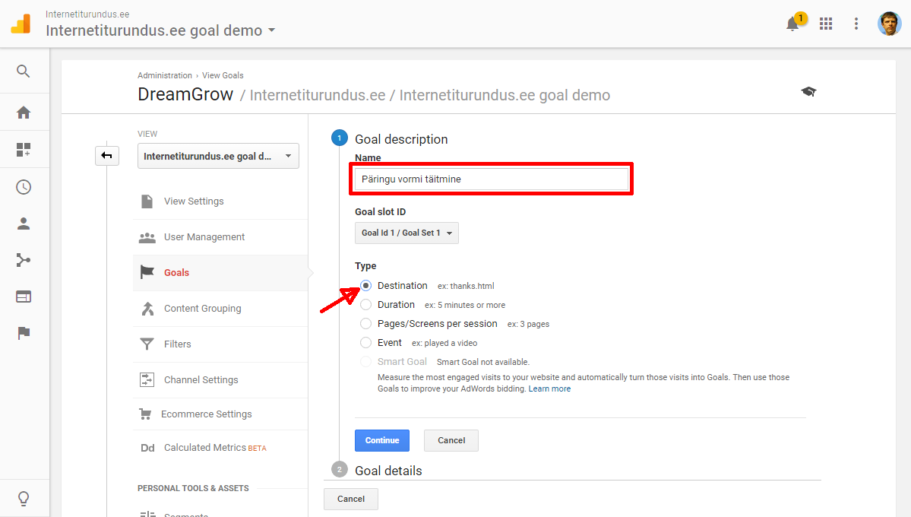The image size is (911, 517).
Task: Open the user account avatar
Action: (x=889, y=23)
